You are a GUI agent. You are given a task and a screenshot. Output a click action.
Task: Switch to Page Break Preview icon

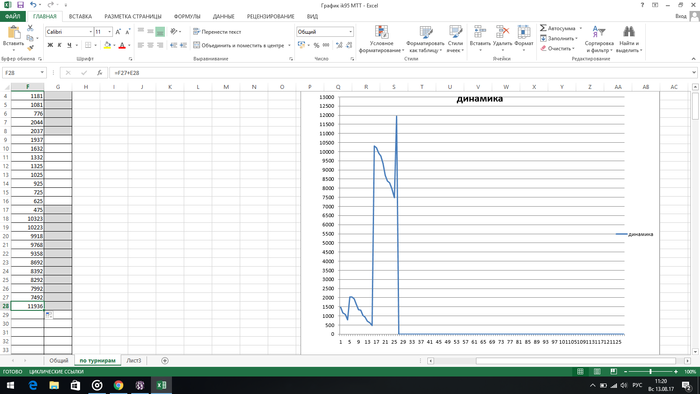[613, 371]
